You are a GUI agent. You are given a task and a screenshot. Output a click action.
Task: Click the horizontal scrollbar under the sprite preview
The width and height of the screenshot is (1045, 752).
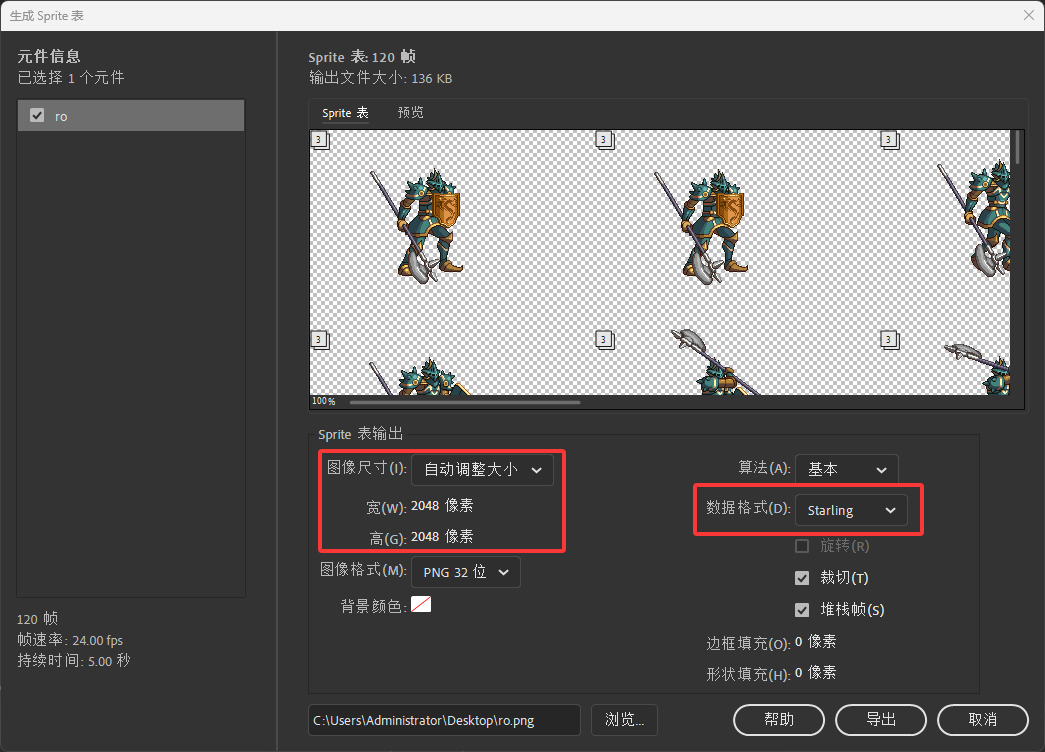(x=465, y=402)
